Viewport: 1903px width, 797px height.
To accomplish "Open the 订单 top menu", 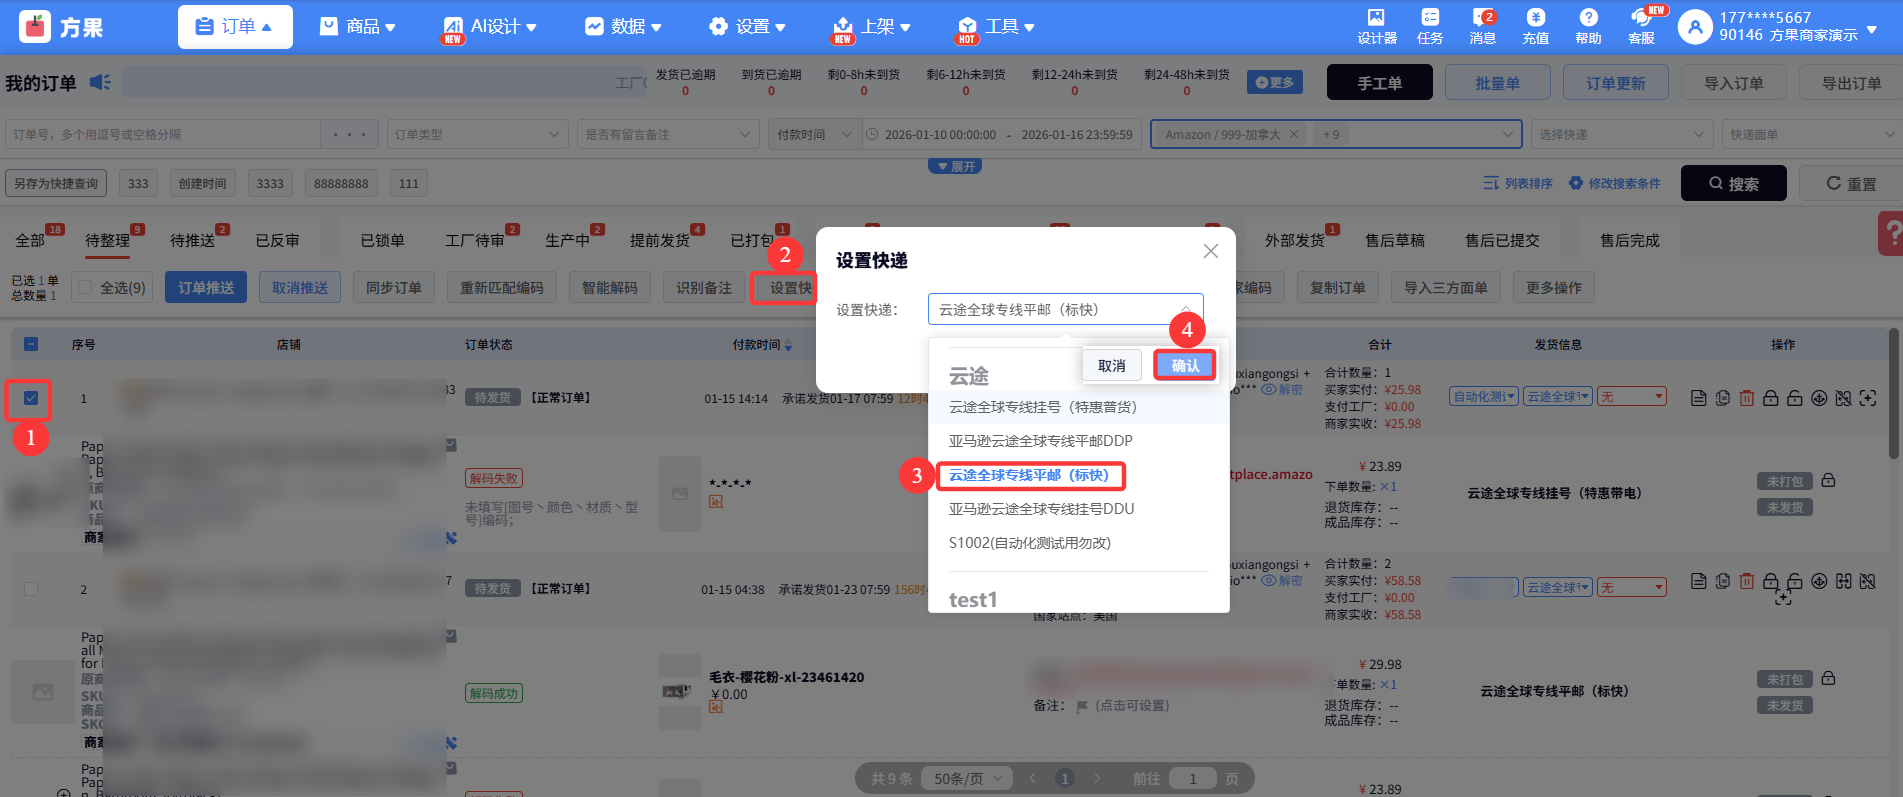I will tap(235, 27).
